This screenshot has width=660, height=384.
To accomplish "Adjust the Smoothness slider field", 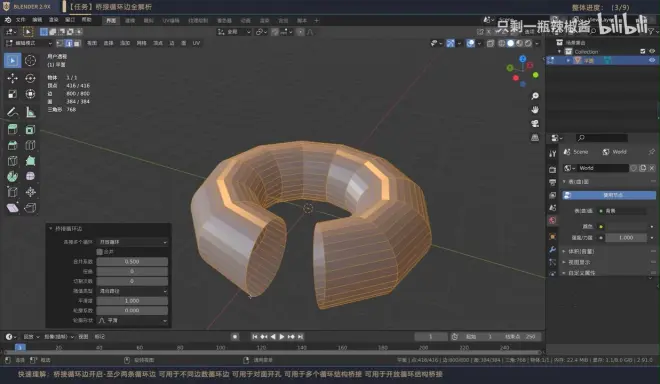I will [x=132, y=301].
